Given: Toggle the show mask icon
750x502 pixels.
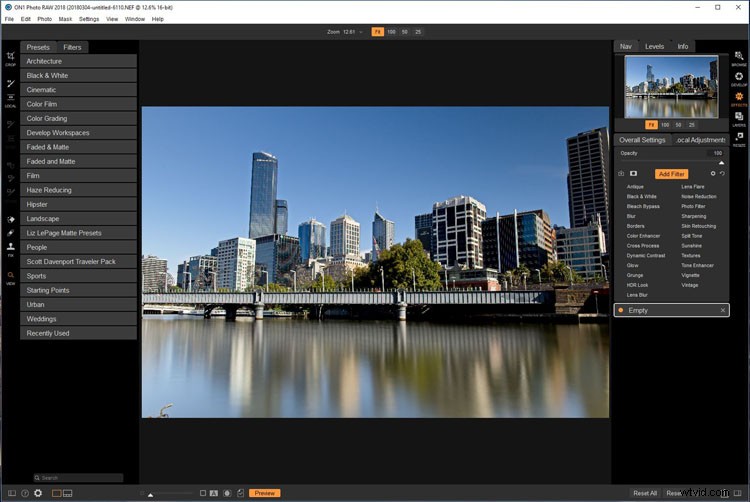Looking at the screenshot, I should pyautogui.click(x=227, y=493).
